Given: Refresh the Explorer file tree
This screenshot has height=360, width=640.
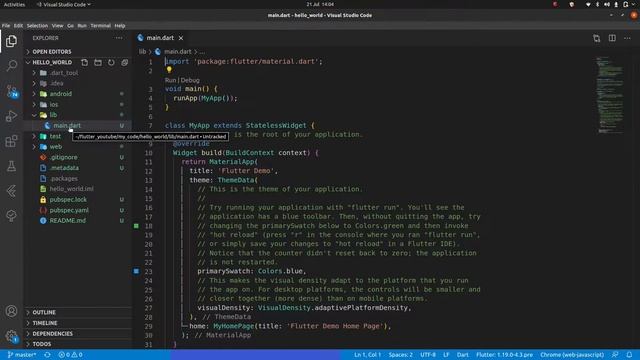Looking at the screenshot, I should (111, 62).
